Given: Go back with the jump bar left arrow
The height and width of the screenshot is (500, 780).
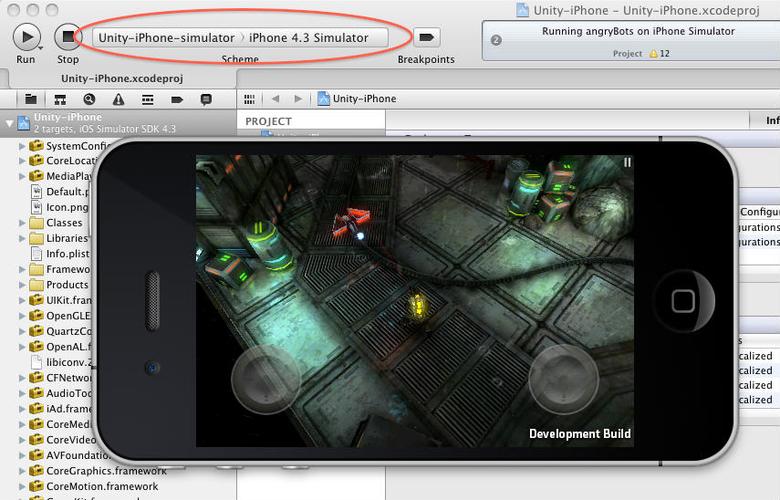Looking at the screenshot, I should [x=276, y=99].
